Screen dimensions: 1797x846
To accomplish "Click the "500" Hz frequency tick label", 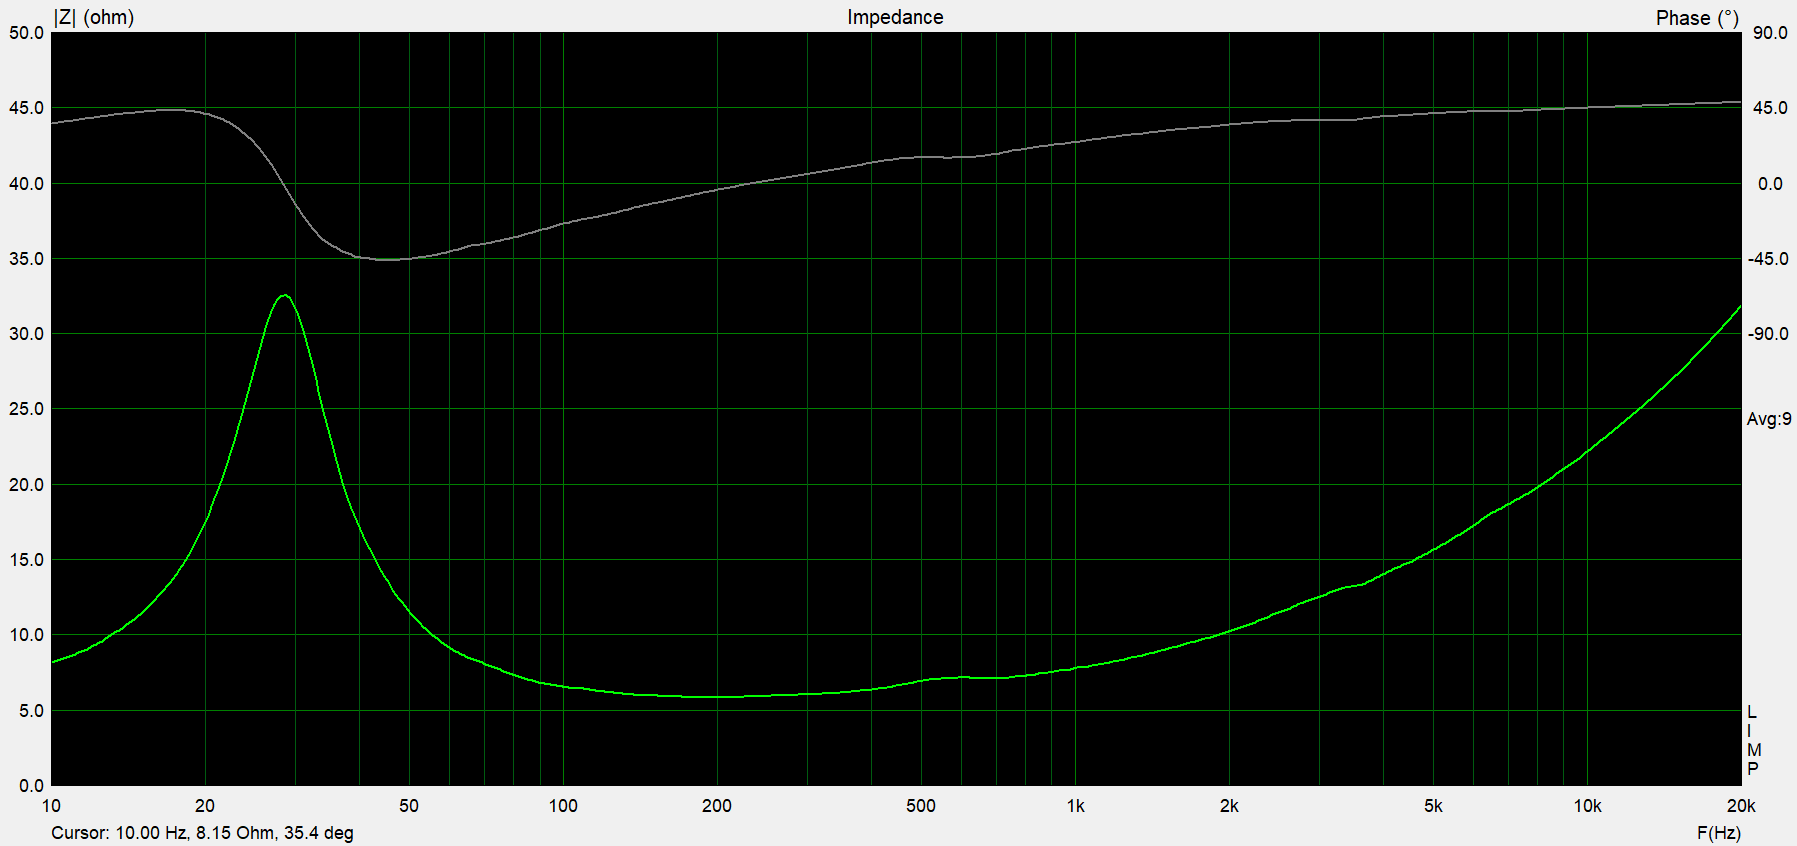I will pos(921,806).
